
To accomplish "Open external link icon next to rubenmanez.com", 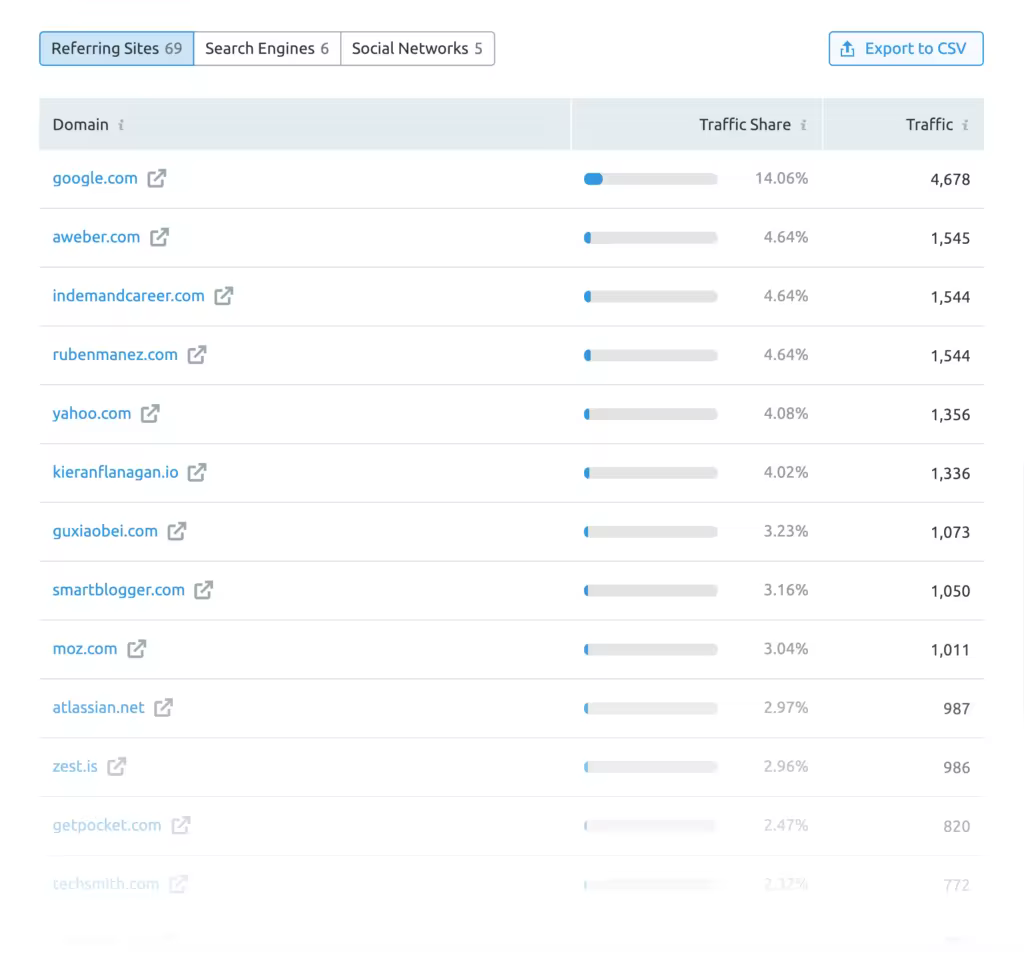I will point(197,355).
